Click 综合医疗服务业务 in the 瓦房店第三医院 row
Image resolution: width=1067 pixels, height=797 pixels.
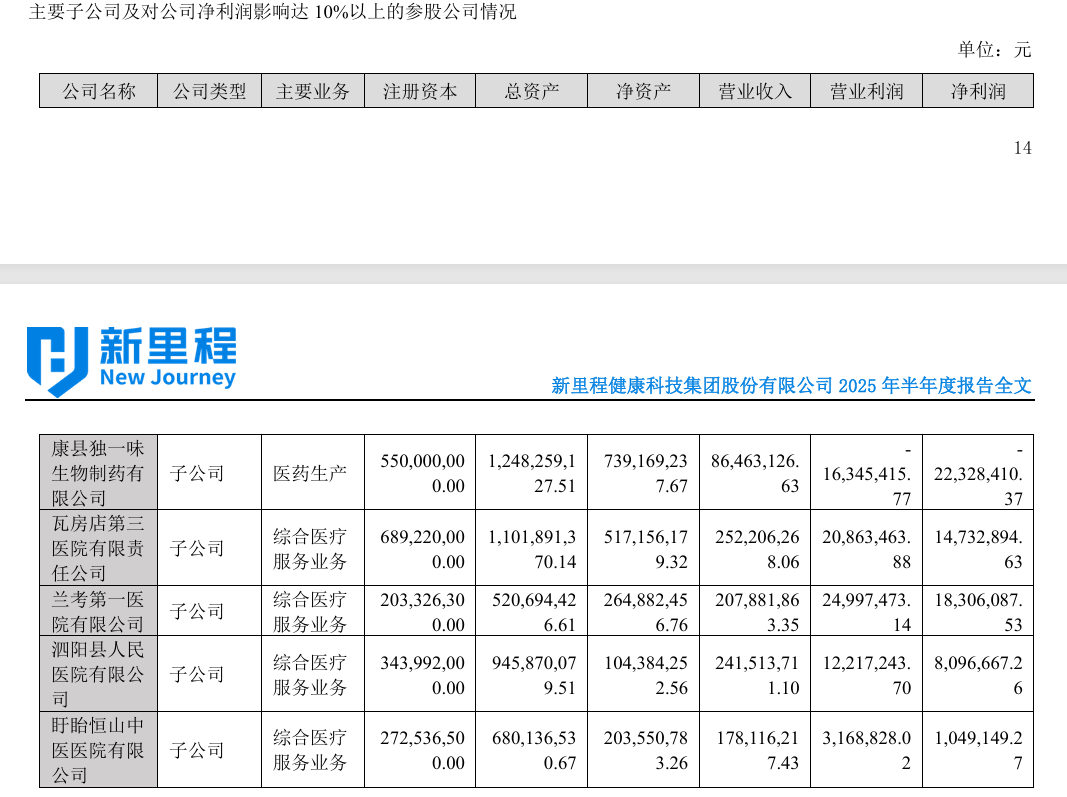pyautogui.click(x=310, y=549)
